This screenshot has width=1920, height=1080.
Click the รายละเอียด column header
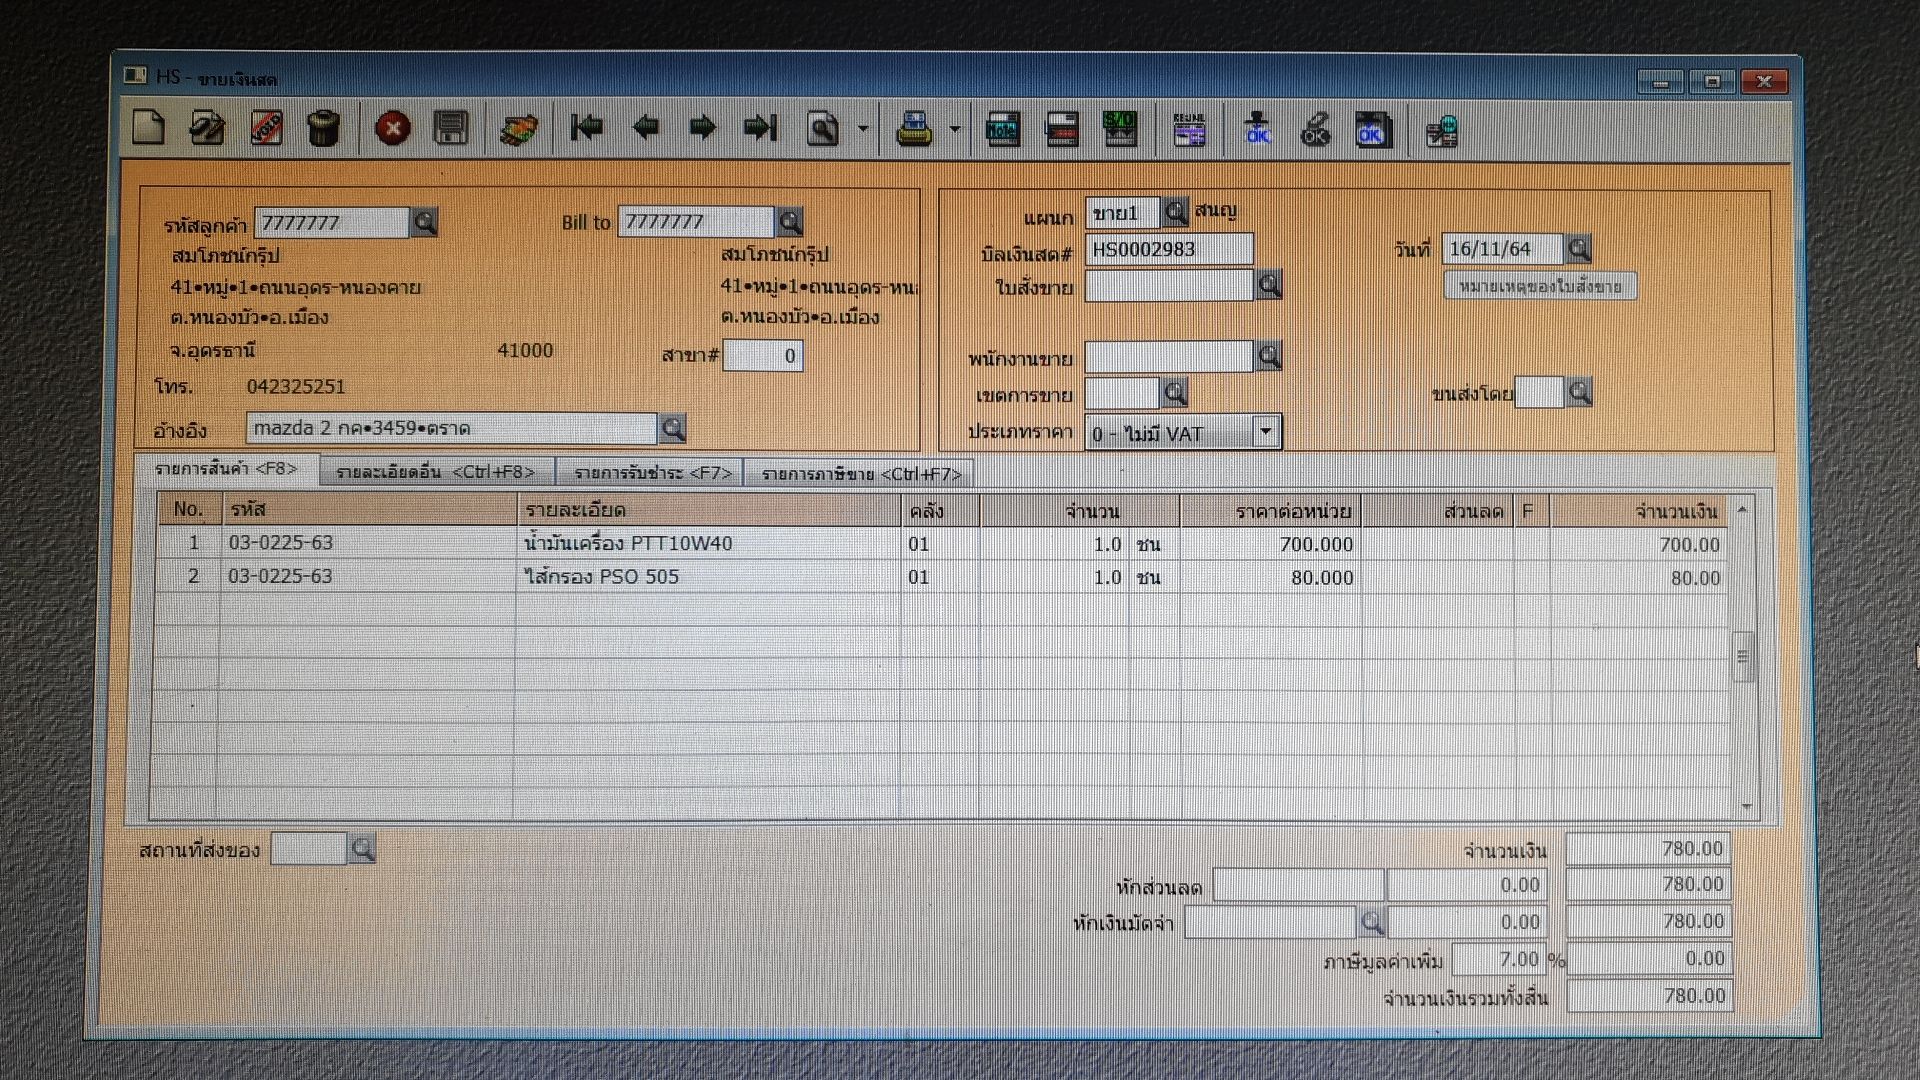pos(708,510)
